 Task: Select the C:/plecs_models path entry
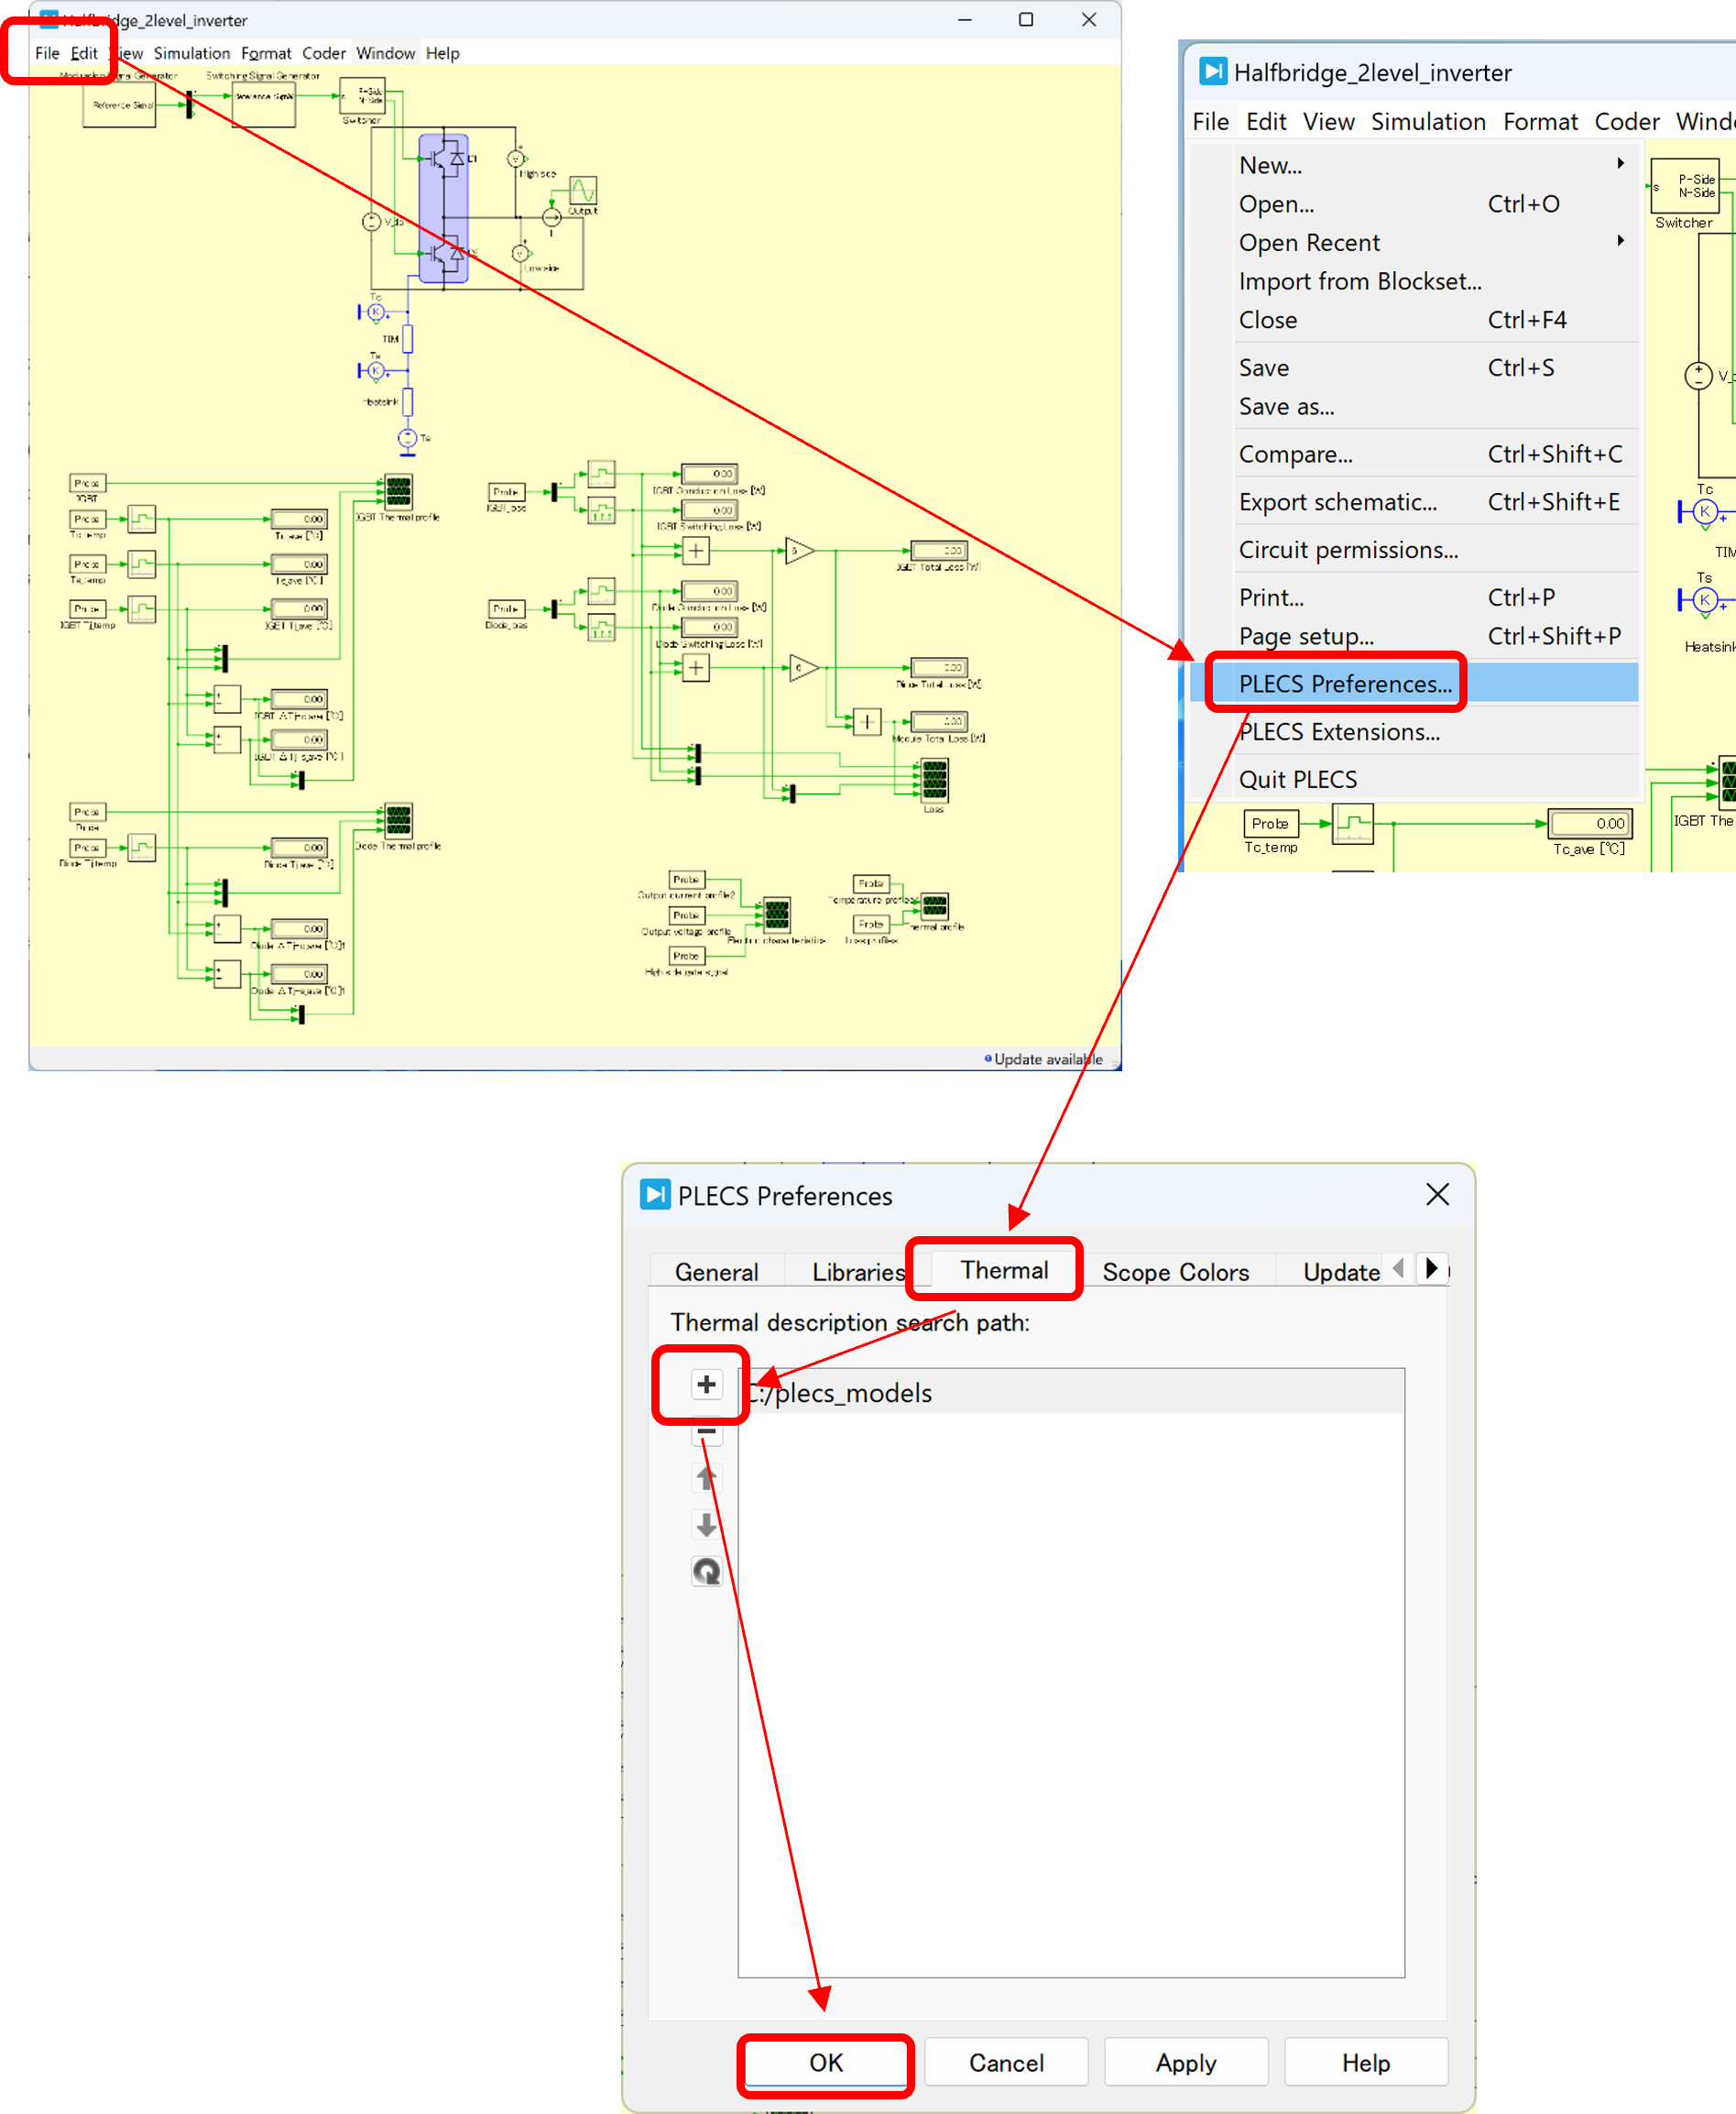pos(1070,1393)
